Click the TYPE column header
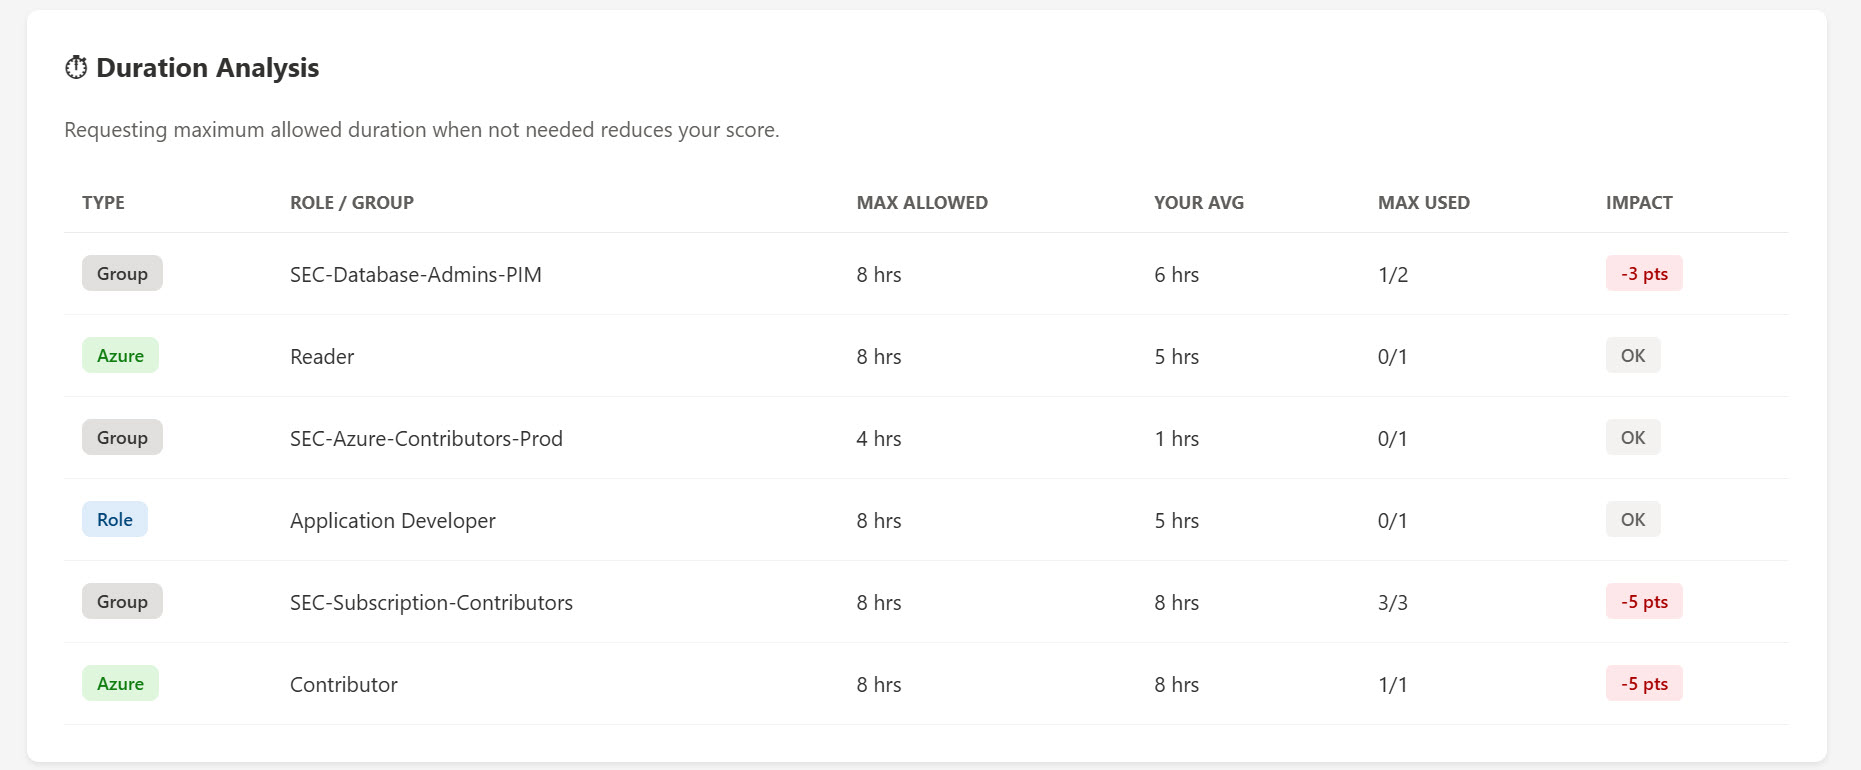 (103, 203)
